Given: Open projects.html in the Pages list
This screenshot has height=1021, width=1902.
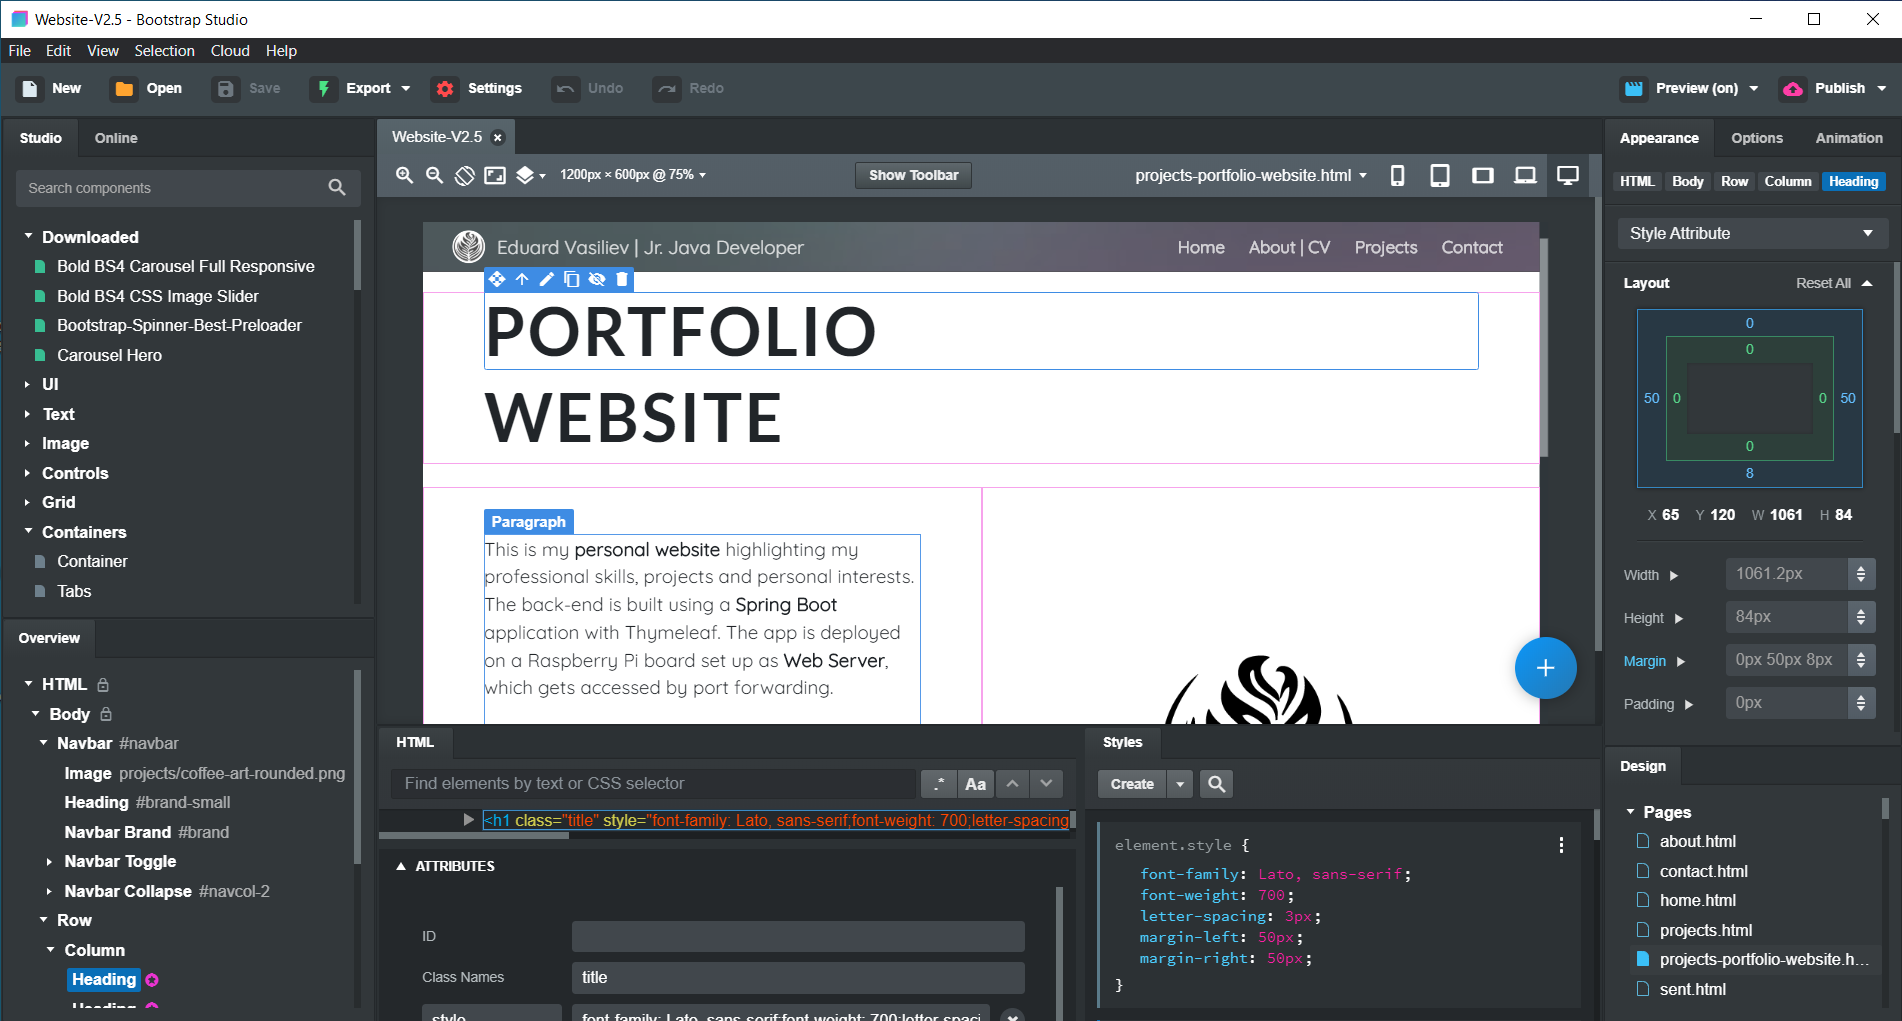Looking at the screenshot, I should coord(1705,930).
